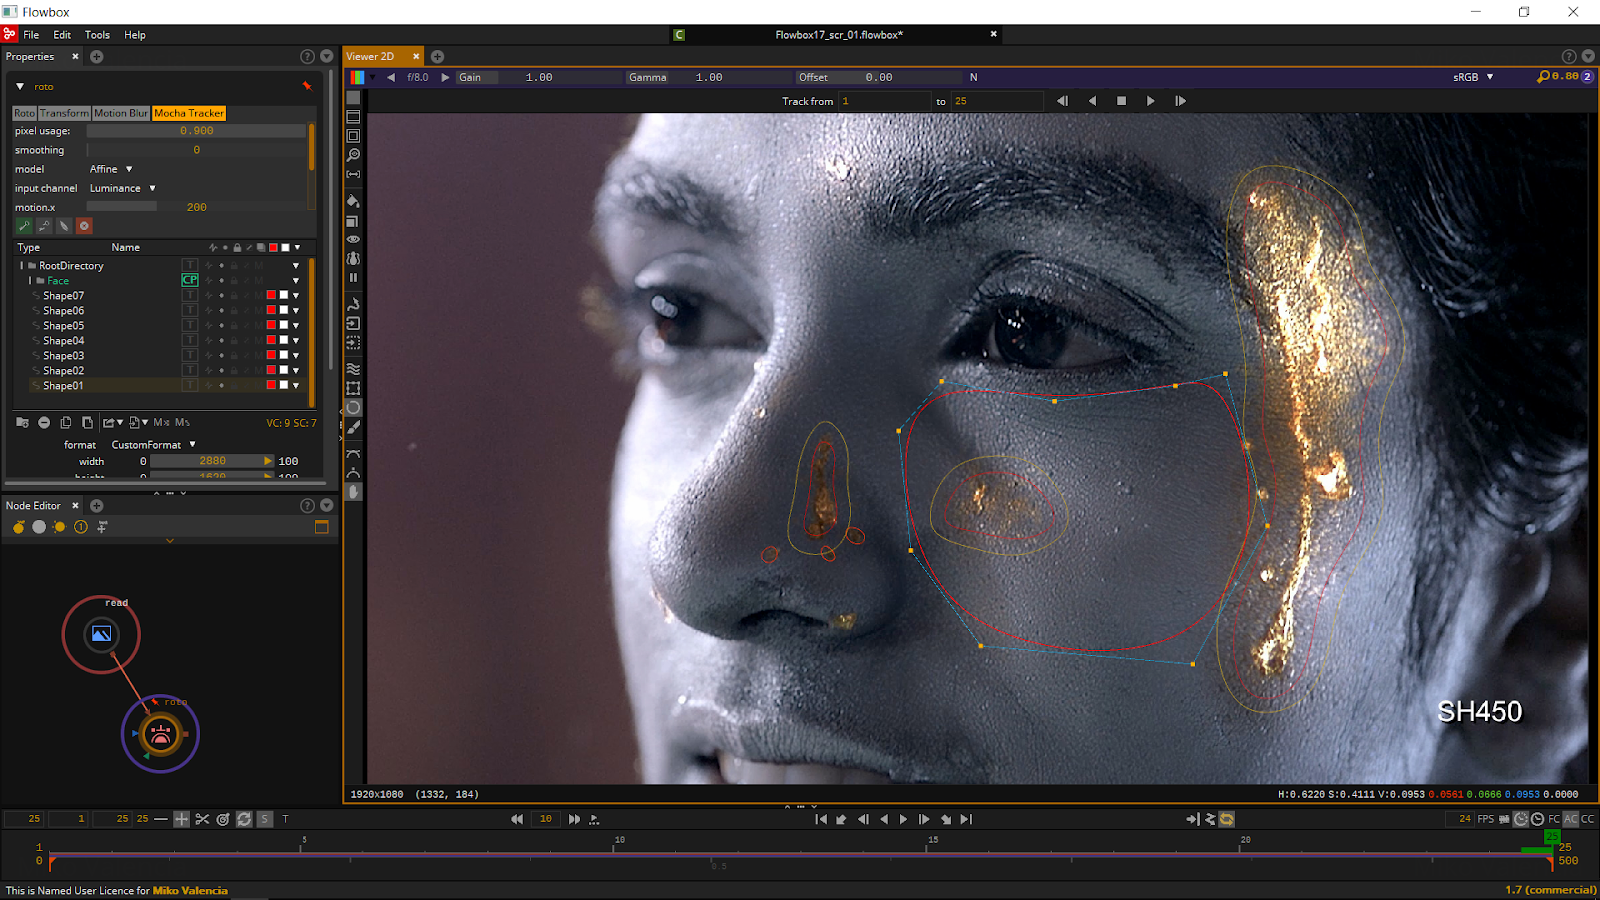Screen dimensions: 1600x900
Task: Click the eye icon in the viewer toolbar
Action: point(353,239)
